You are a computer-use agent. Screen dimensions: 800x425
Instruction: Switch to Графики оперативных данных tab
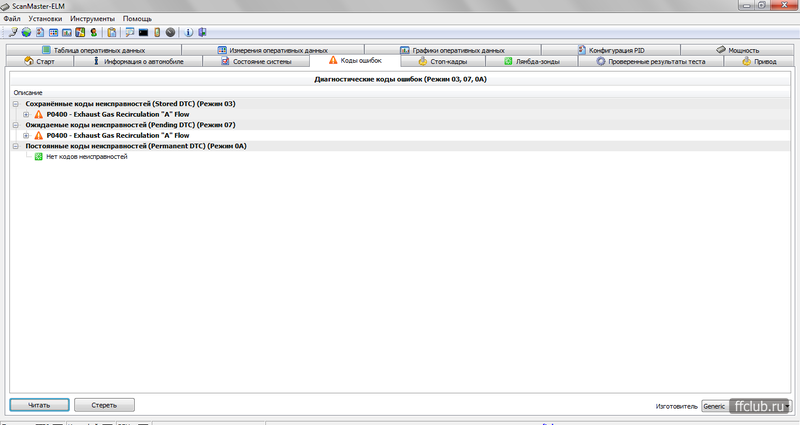click(453, 50)
